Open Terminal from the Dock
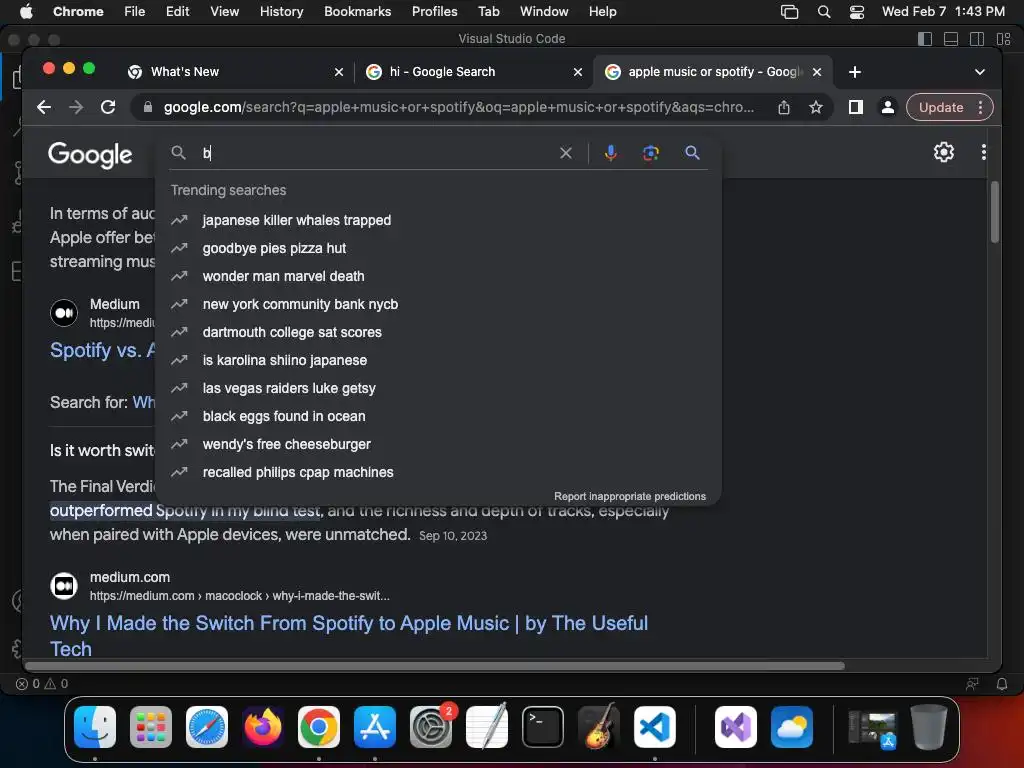The height and width of the screenshot is (768, 1024). (x=543, y=727)
